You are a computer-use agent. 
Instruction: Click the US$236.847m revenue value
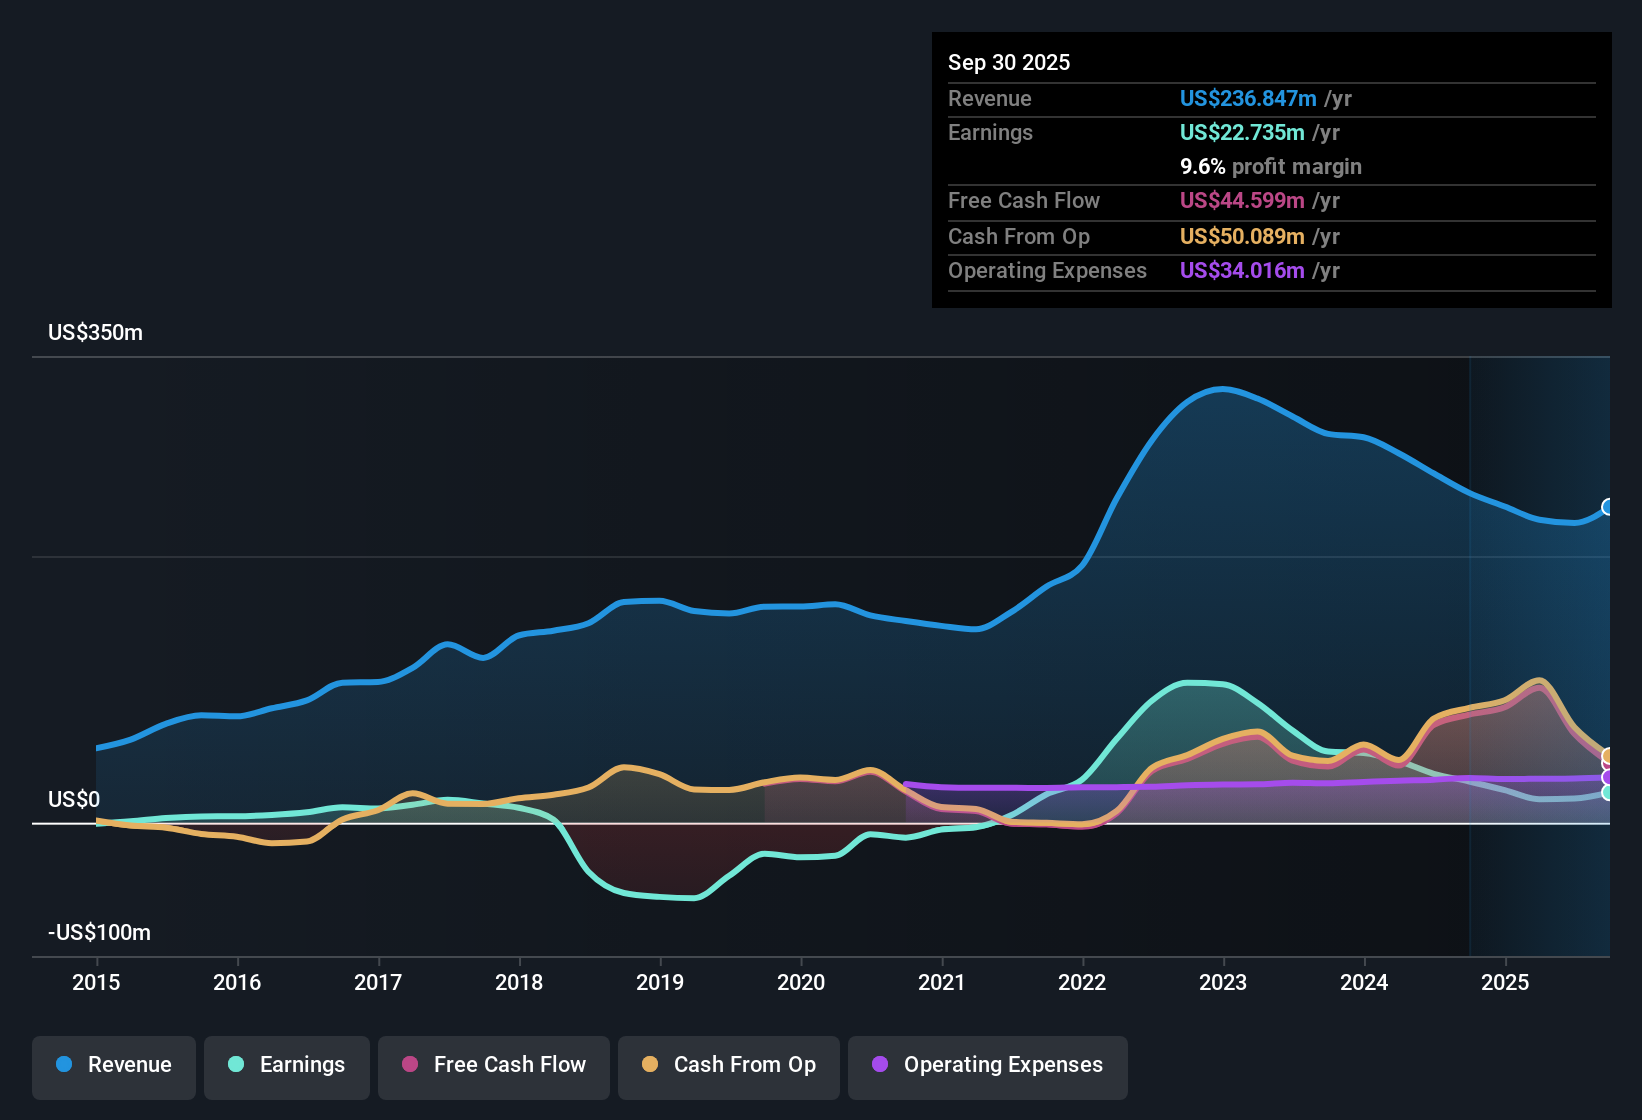pyautogui.click(x=1248, y=98)
